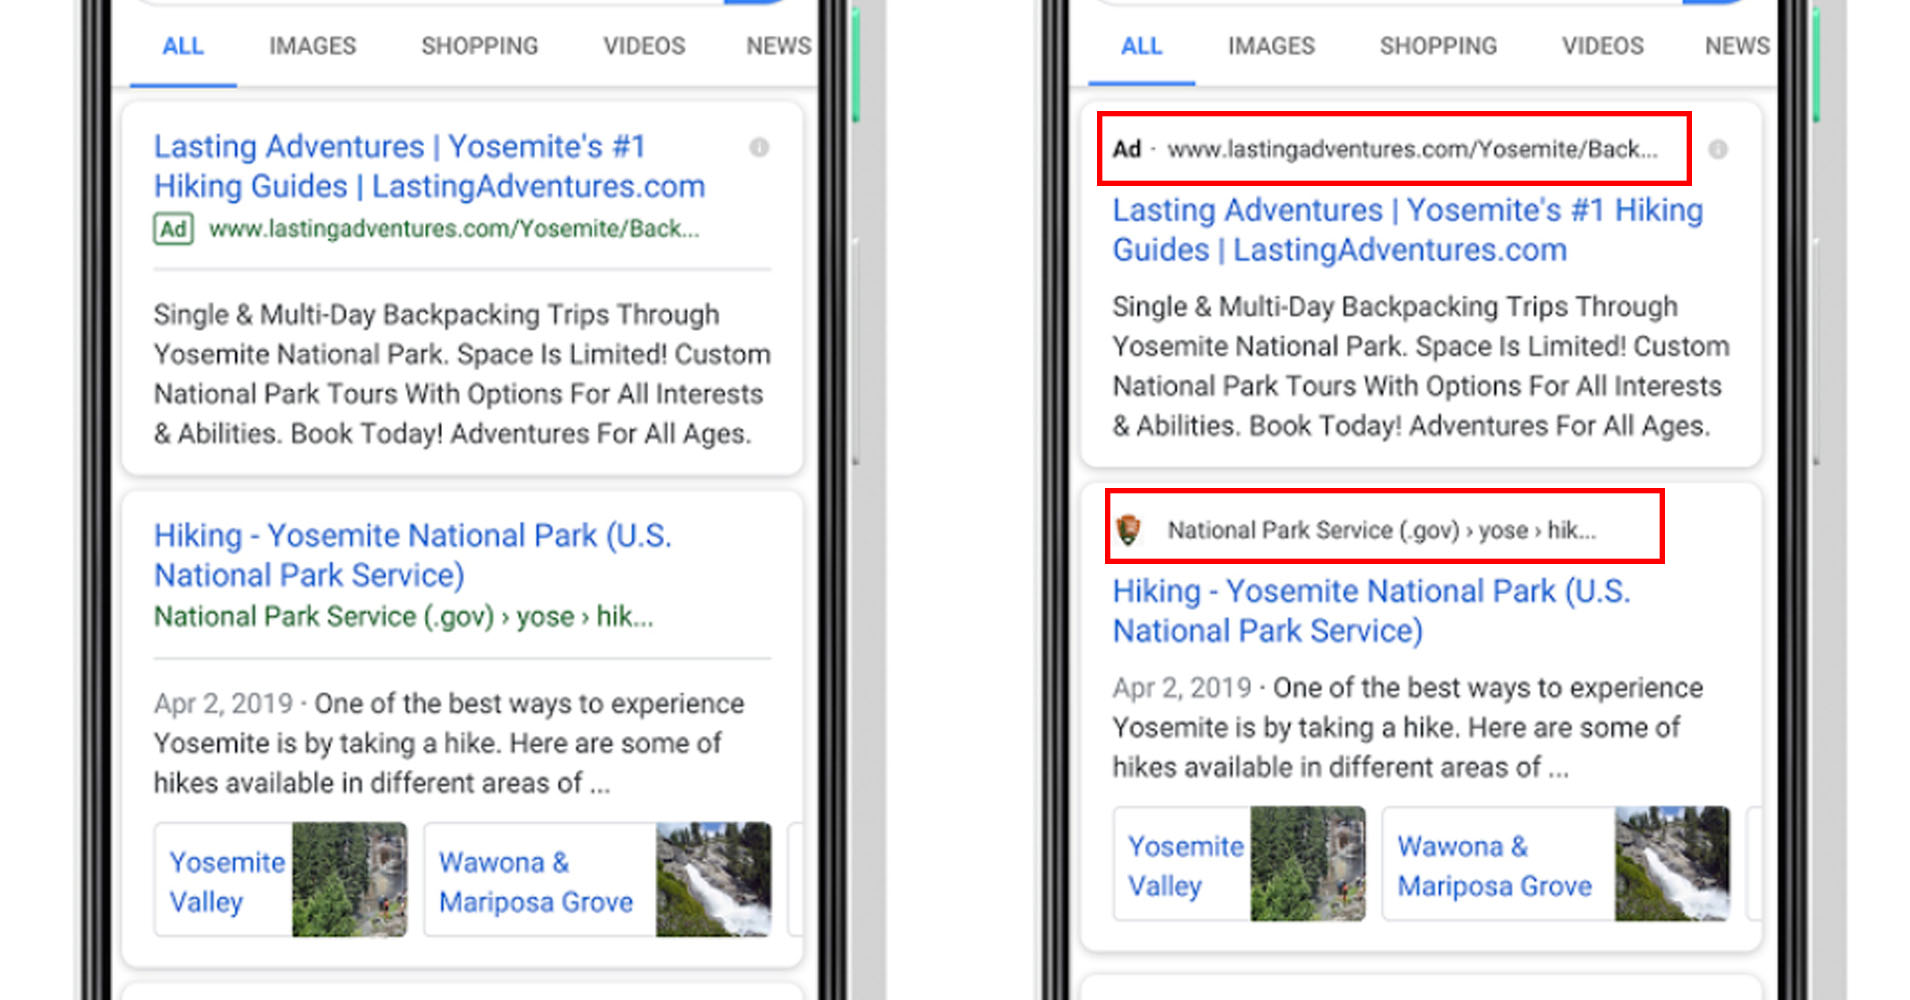Click green lastingadventures.com URL on left phone
Viewport: 1910px width, 1000px height.
pyautogui.click(x=454, y=229)
